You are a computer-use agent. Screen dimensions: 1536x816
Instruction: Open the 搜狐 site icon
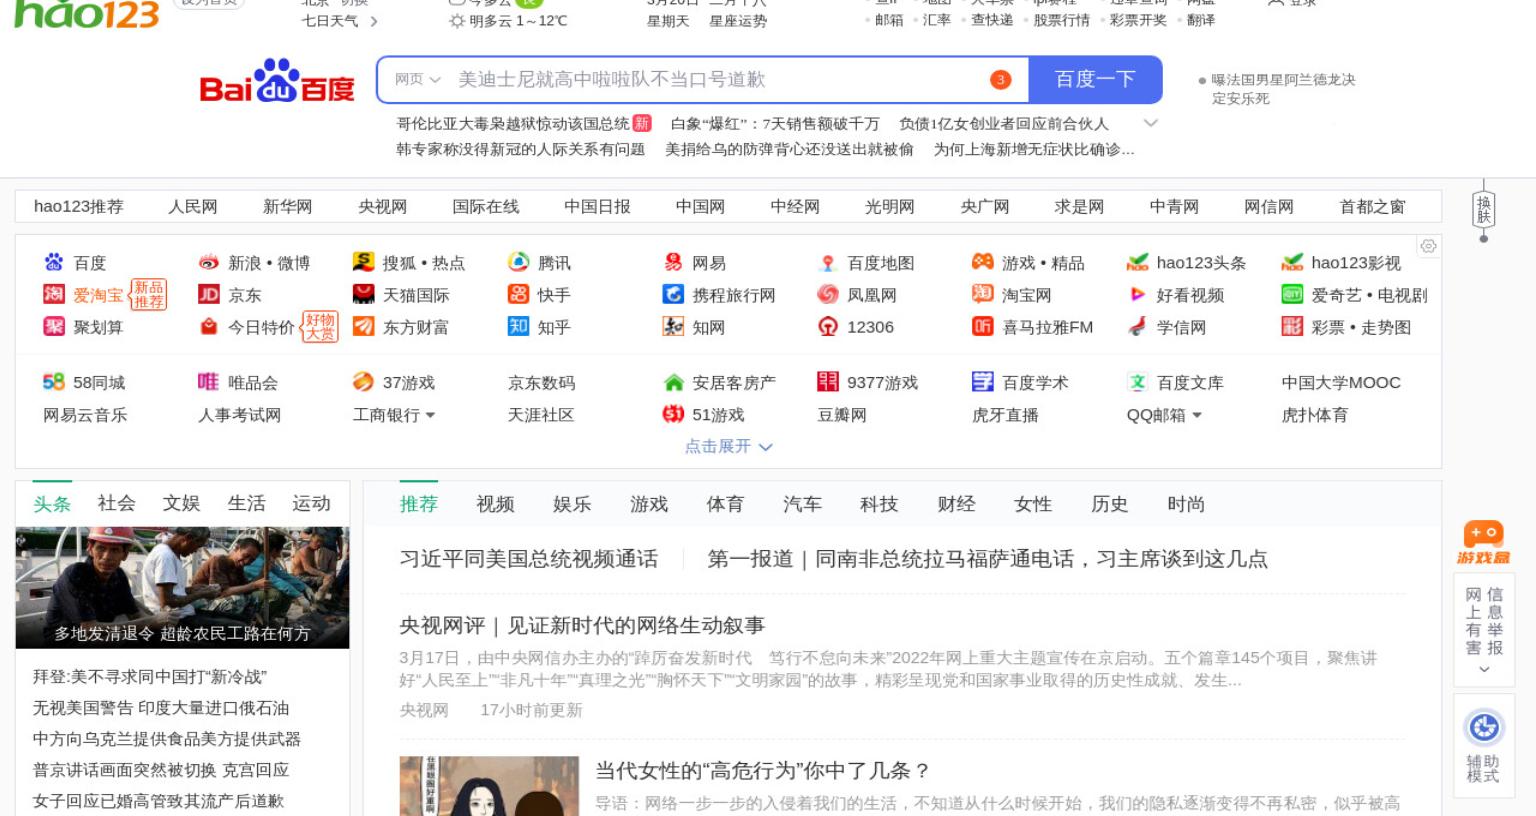[x=363, y=263]
